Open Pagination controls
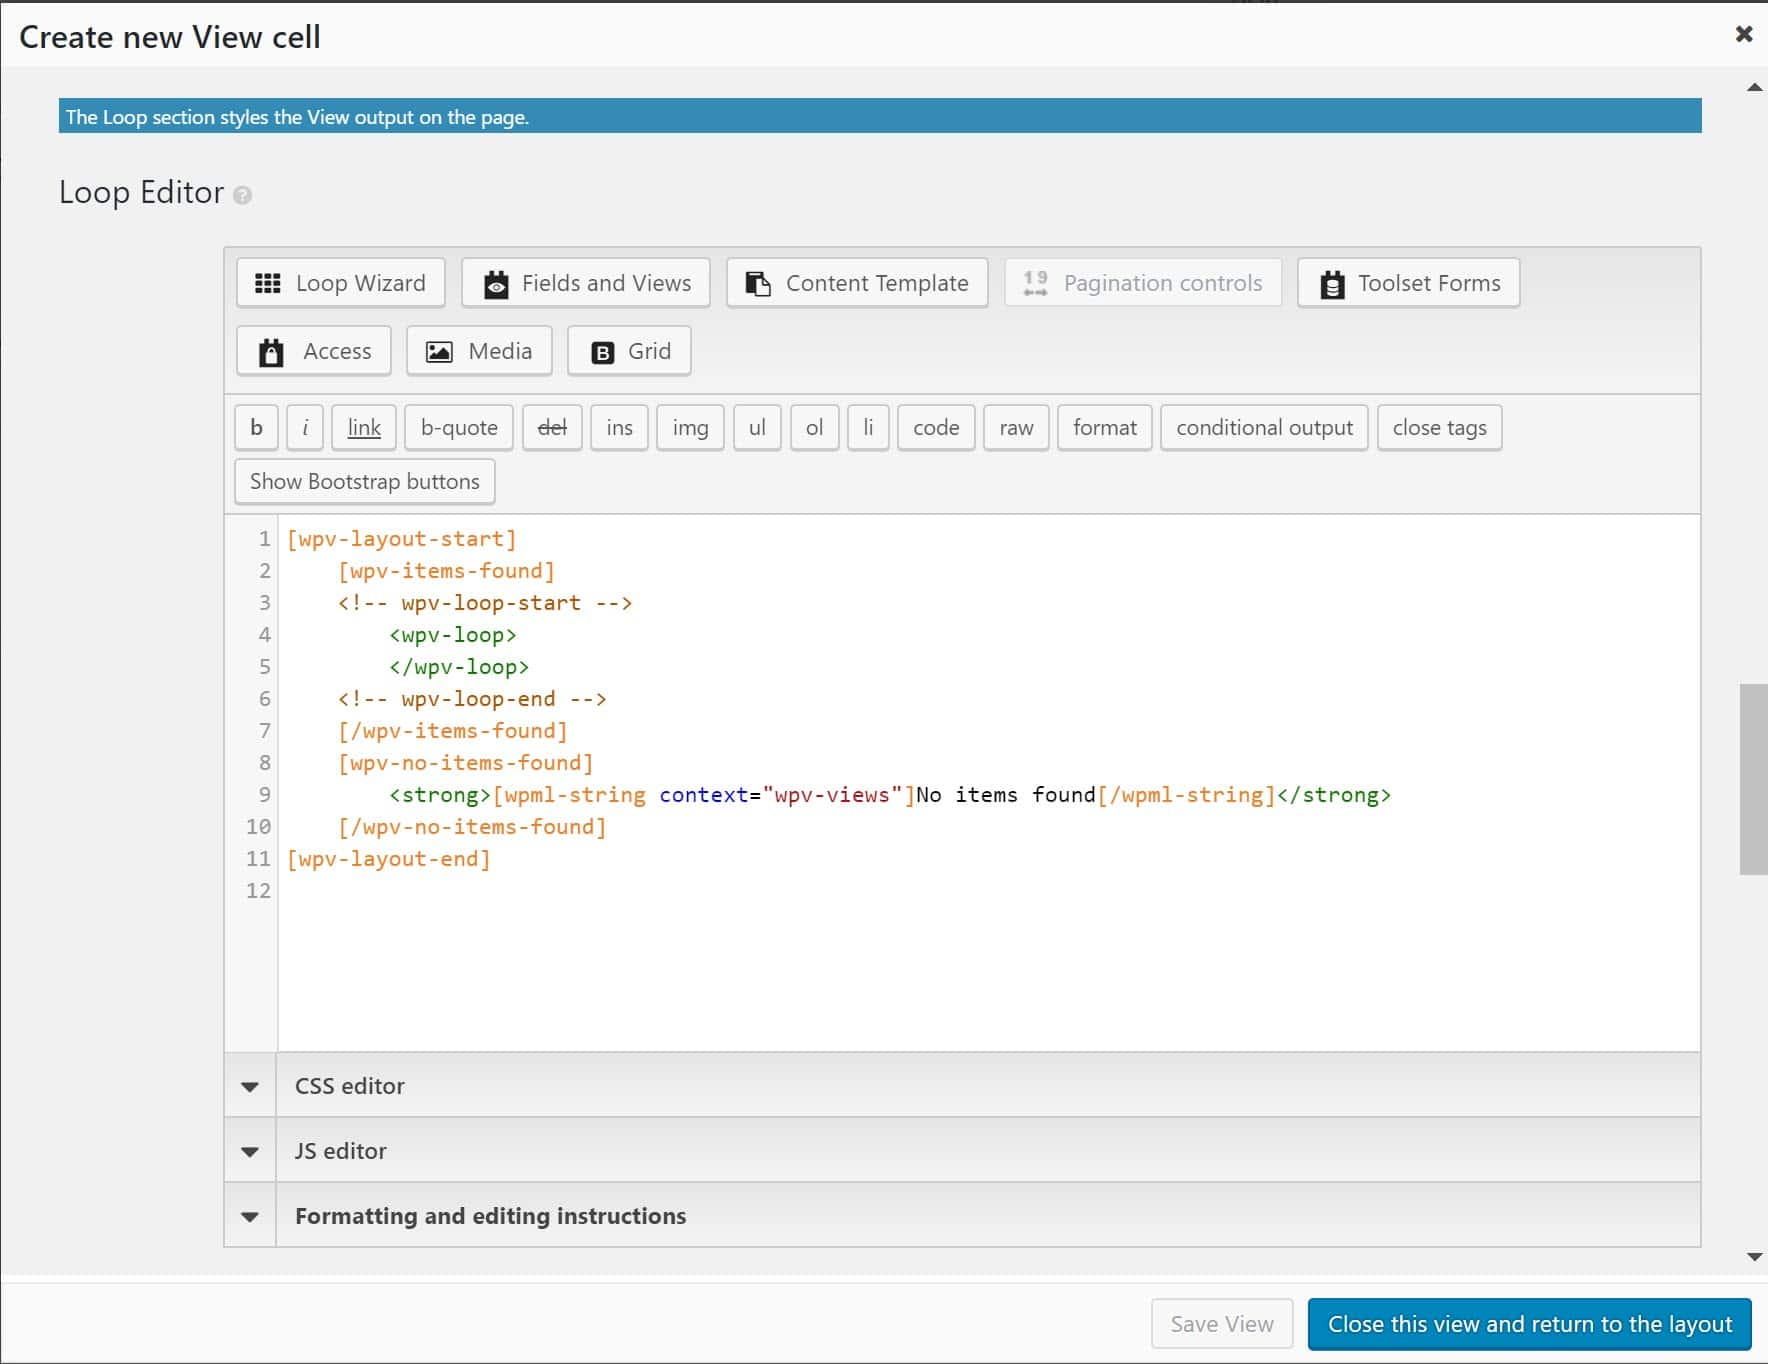 pyautogui.click(x=1143, y=283)
